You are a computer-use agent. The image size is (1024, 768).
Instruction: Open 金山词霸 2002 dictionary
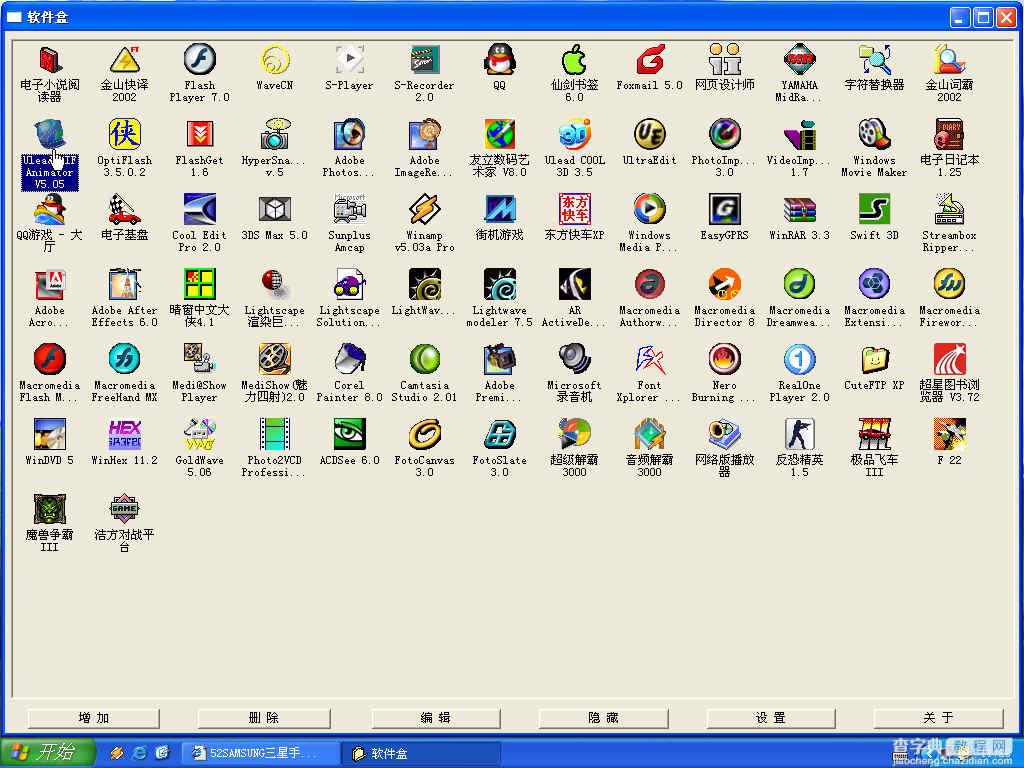point(950,60)
